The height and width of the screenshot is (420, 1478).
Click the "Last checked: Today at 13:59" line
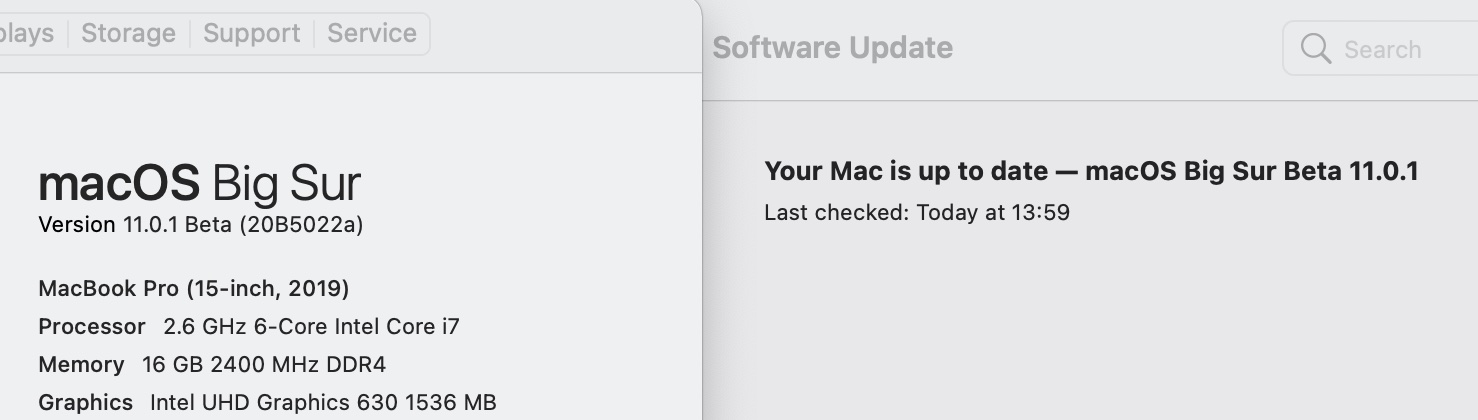tap(917, 212)
